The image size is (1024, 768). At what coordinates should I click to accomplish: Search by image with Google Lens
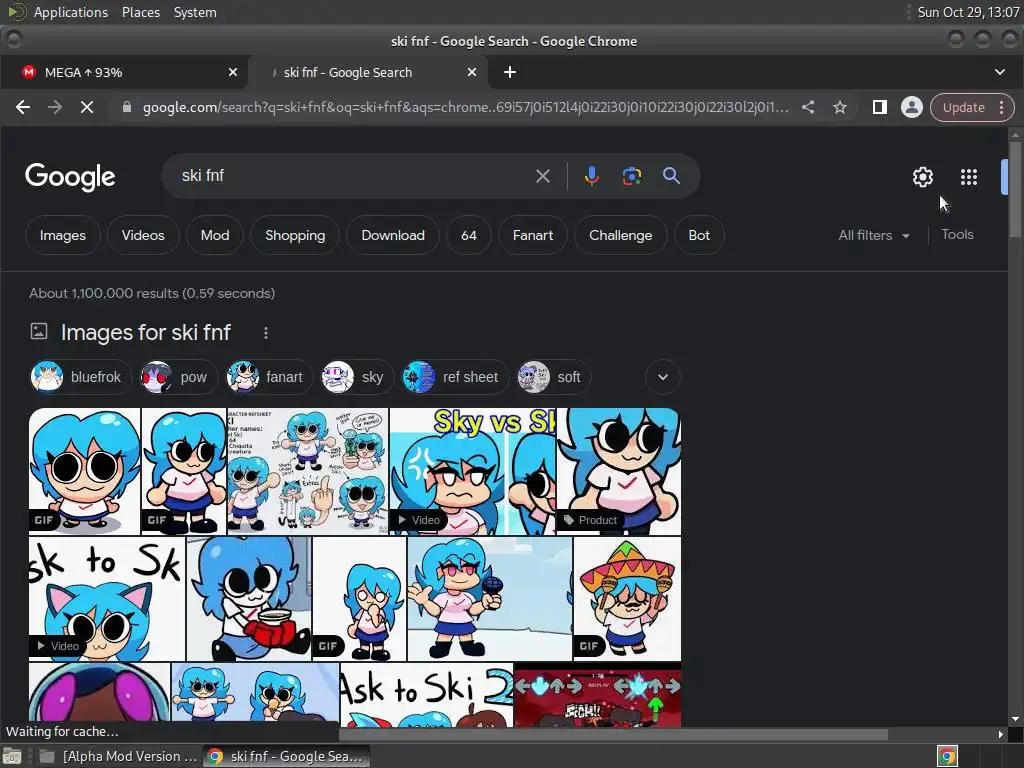(632, 176)
